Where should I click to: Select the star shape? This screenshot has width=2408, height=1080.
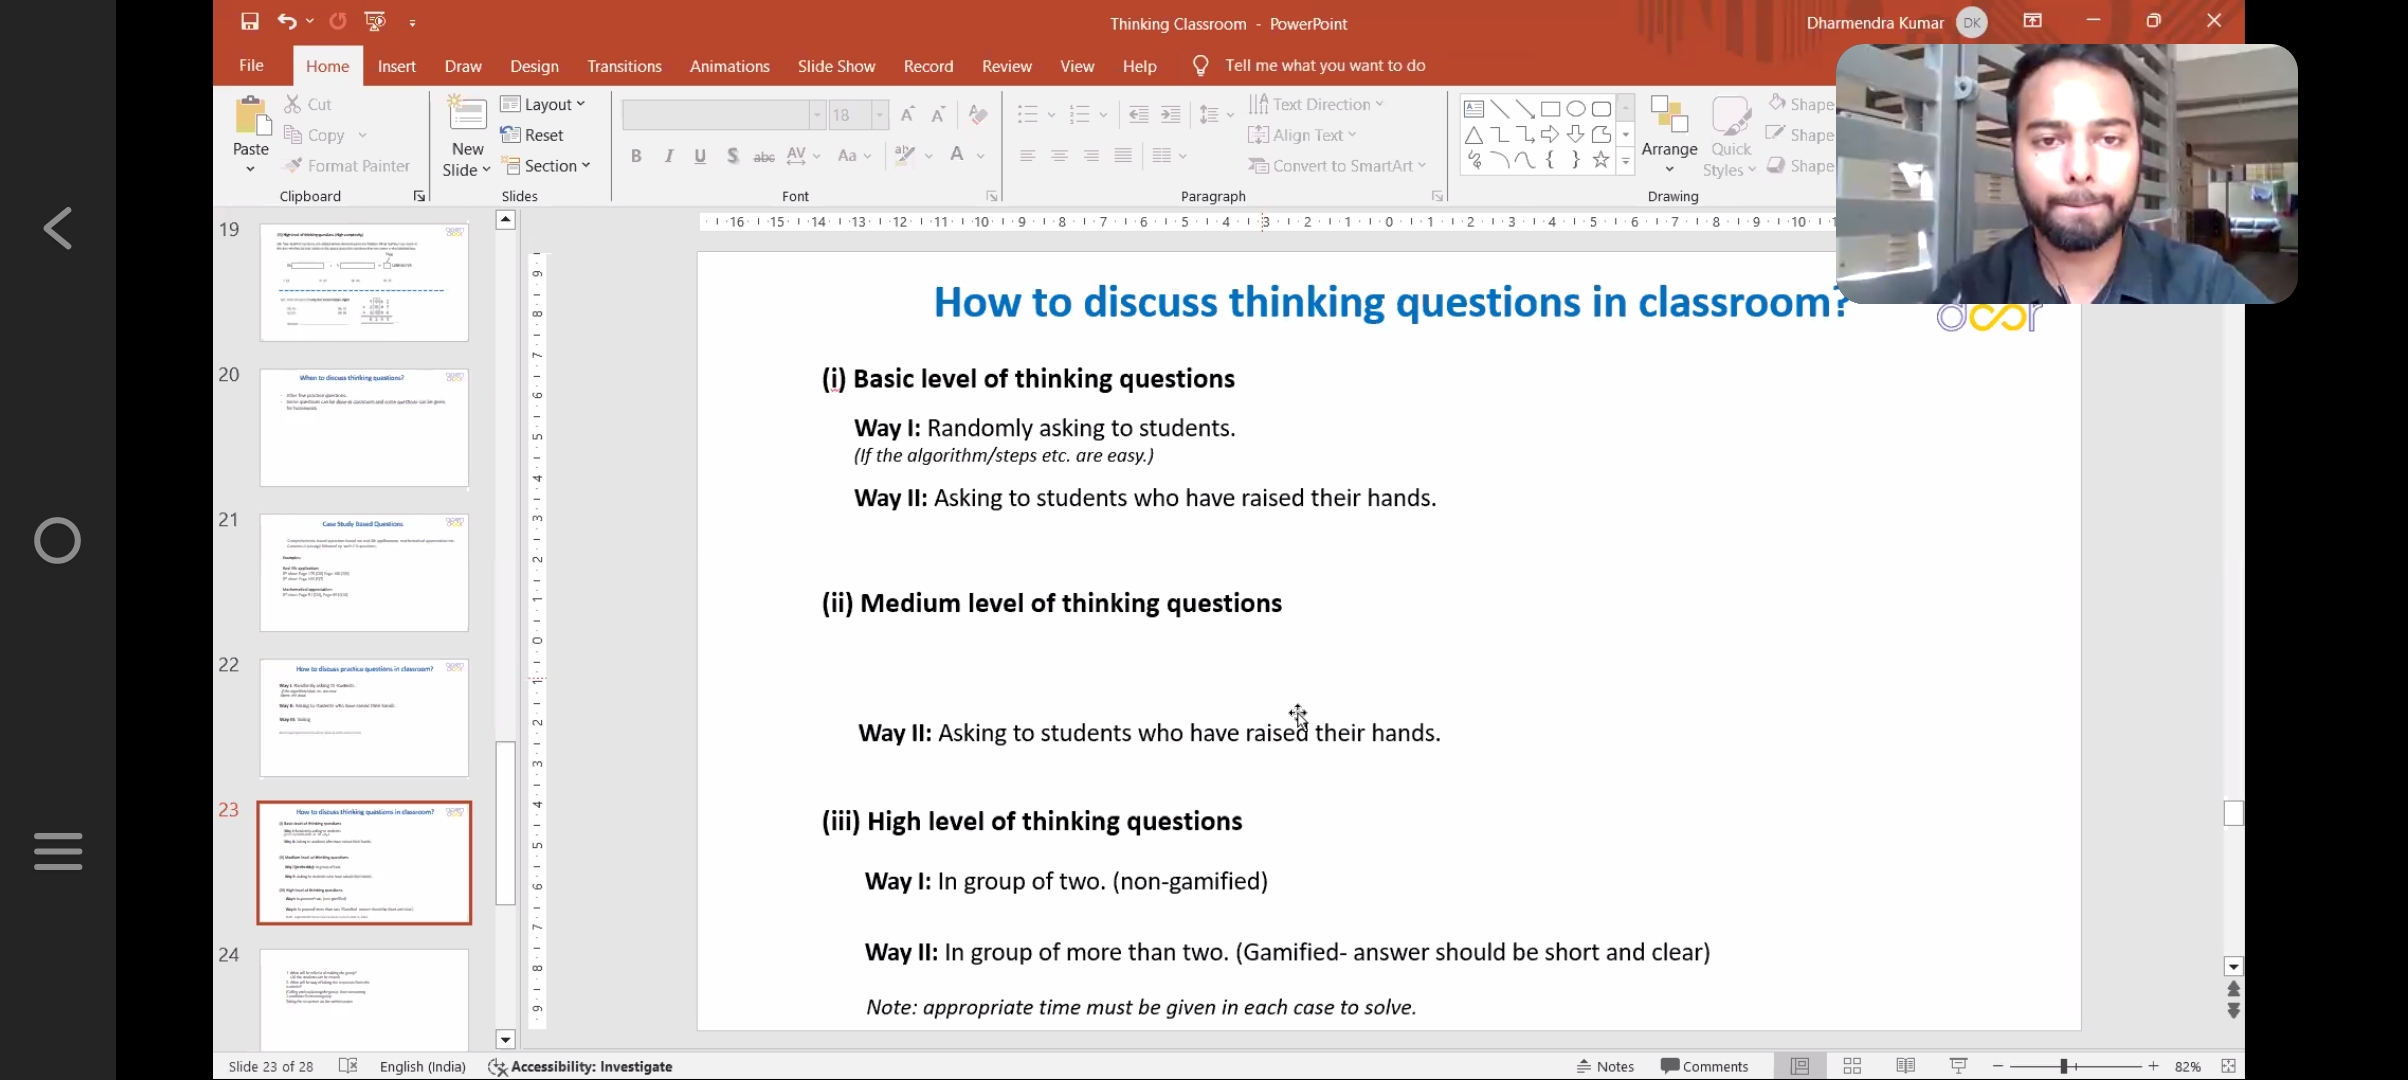click(x=1601, y=160)
